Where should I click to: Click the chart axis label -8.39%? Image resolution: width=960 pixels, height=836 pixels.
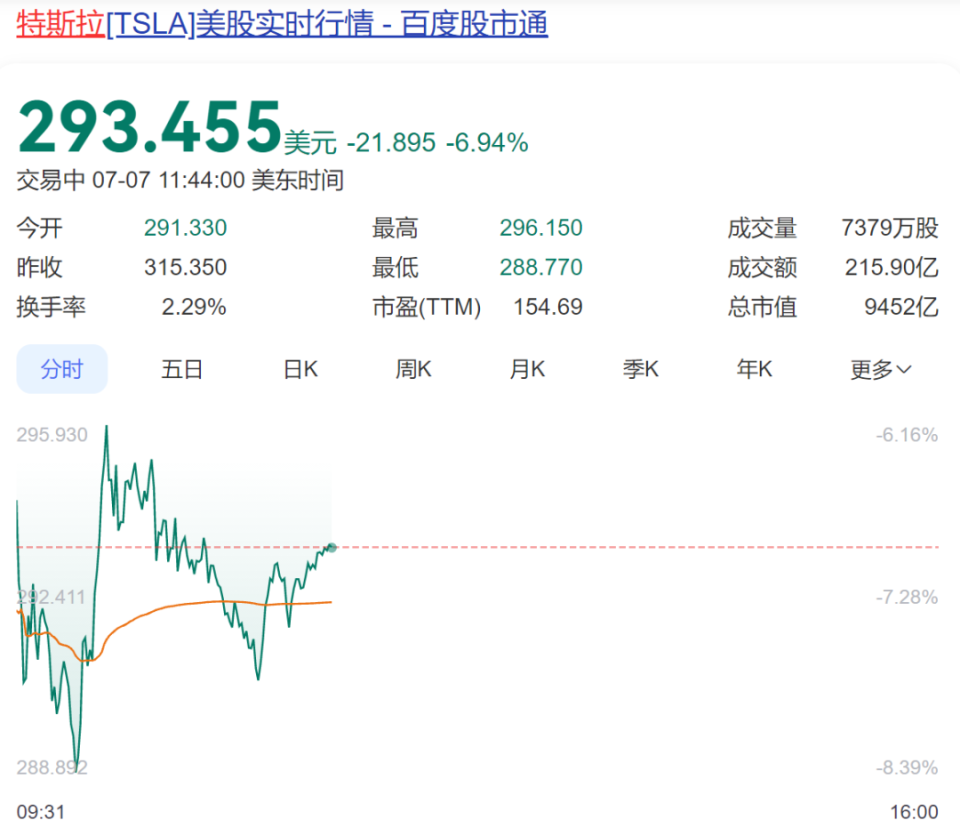[907, 767]
